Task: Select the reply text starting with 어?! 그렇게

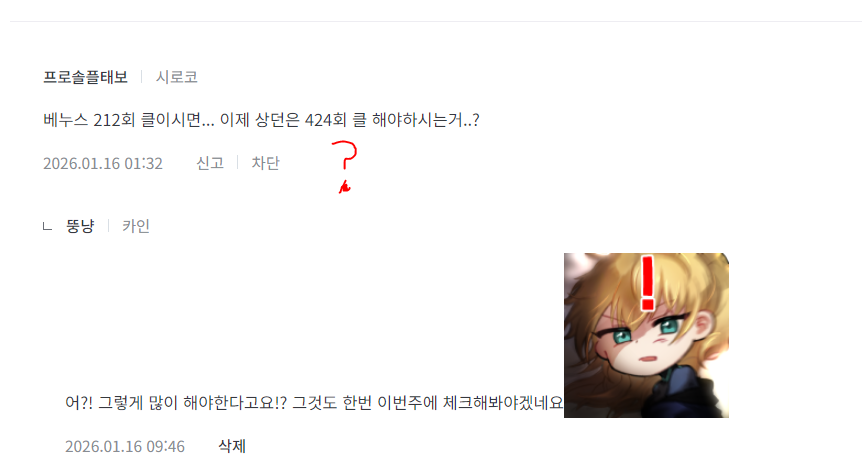Action: click(x=314, y=402)
